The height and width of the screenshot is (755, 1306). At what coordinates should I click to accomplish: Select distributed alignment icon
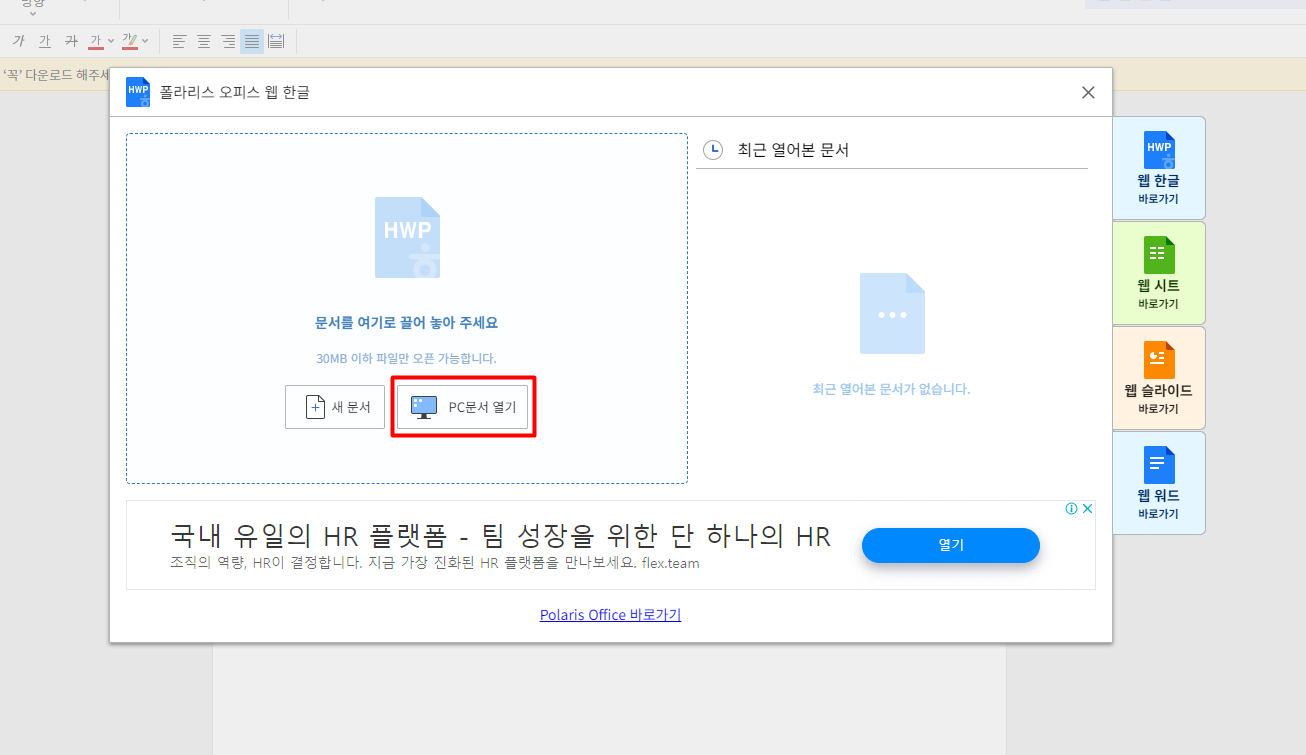tap(276, 41)
